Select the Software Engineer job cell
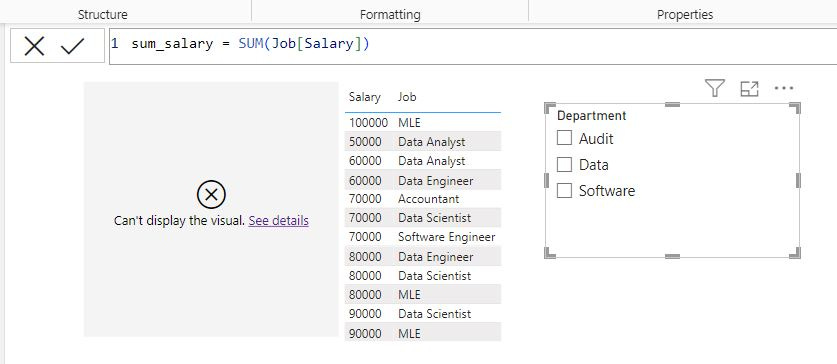 (447, 237)
